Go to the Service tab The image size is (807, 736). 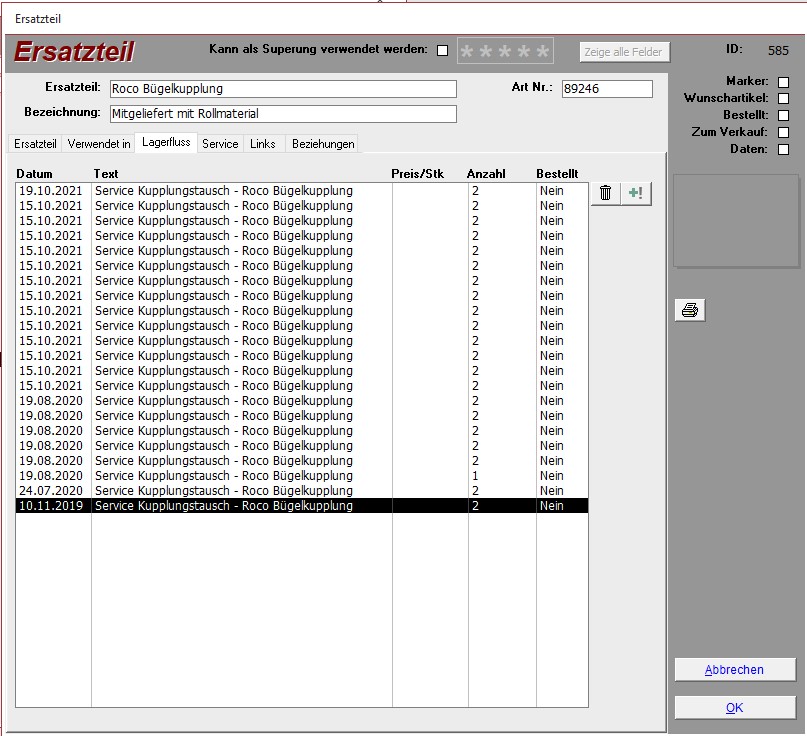tap(220, 144)
